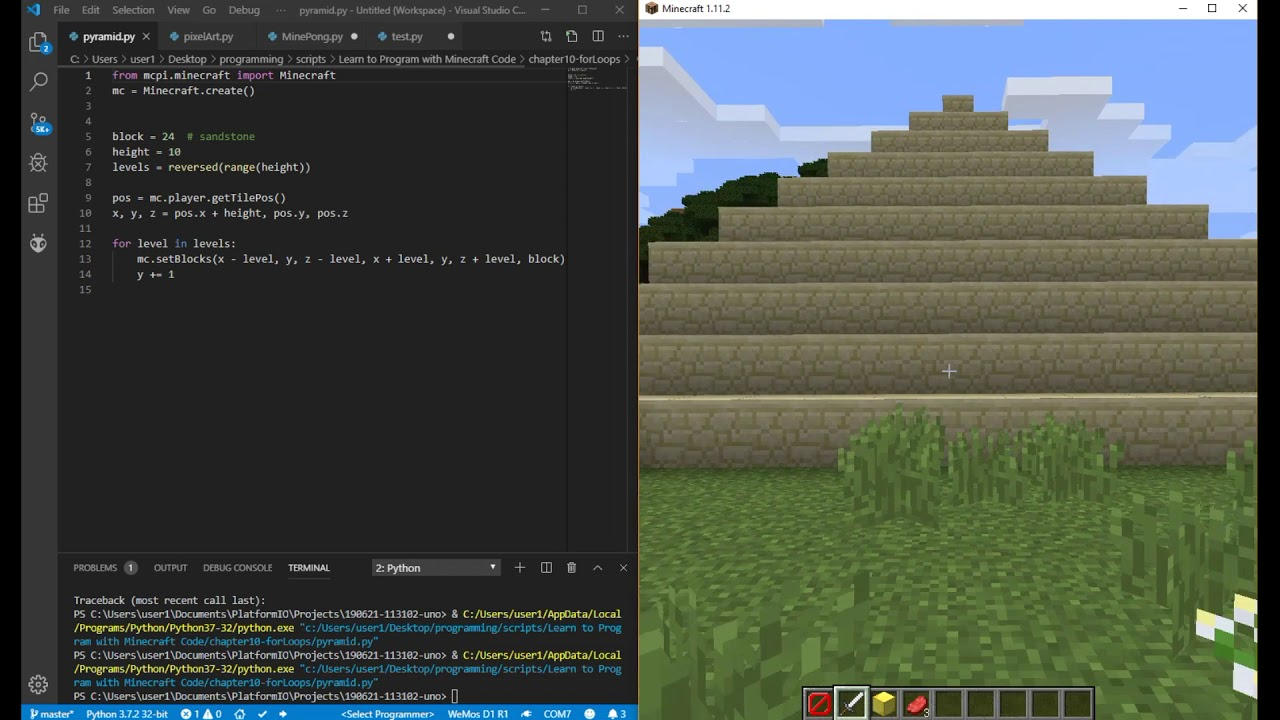Click the scripts breadcrumb
Viewport: 1280px width, 720px height.
coord(311,59)
